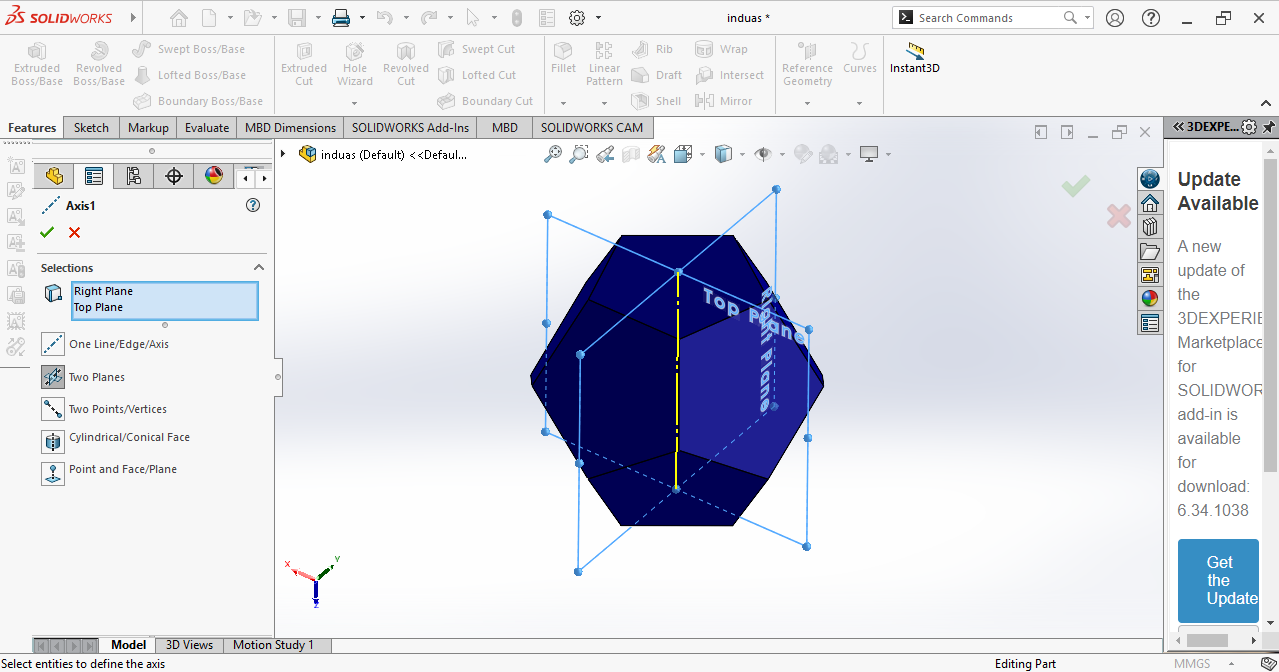Click Zoom to Fit in view toolbar
This screenshot has height=672, width=1279.
click(x=553, y=154)
